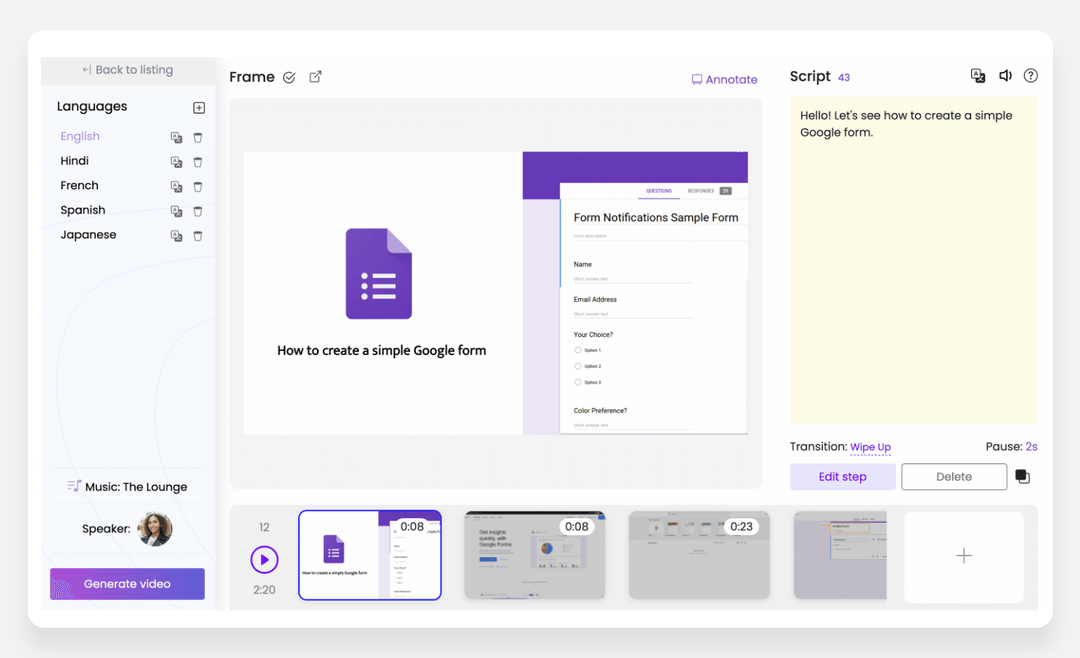Play script audio with speaker icon
The width and height of the screenshot is (1080, 658).
click(x=1006, y=76)
